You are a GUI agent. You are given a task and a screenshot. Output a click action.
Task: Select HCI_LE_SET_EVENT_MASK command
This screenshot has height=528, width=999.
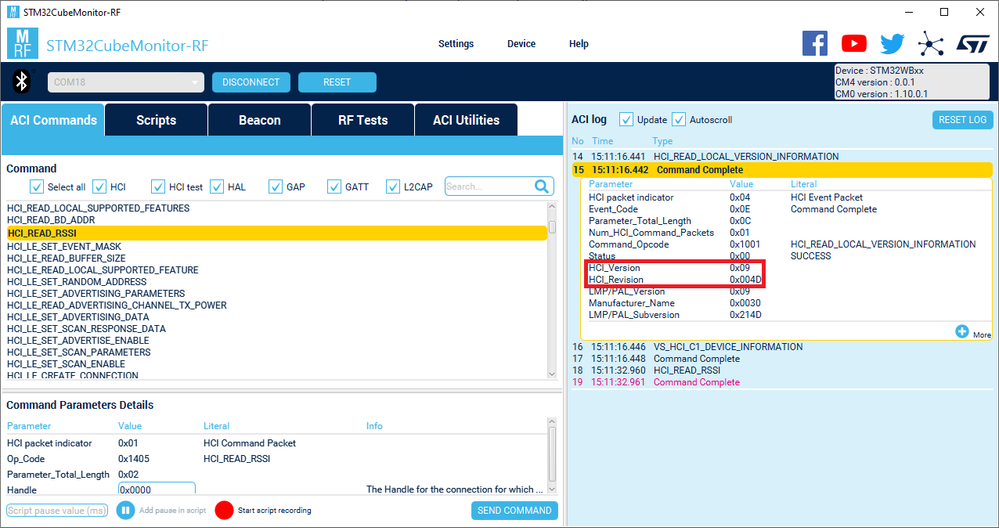[x=64, y=246]
